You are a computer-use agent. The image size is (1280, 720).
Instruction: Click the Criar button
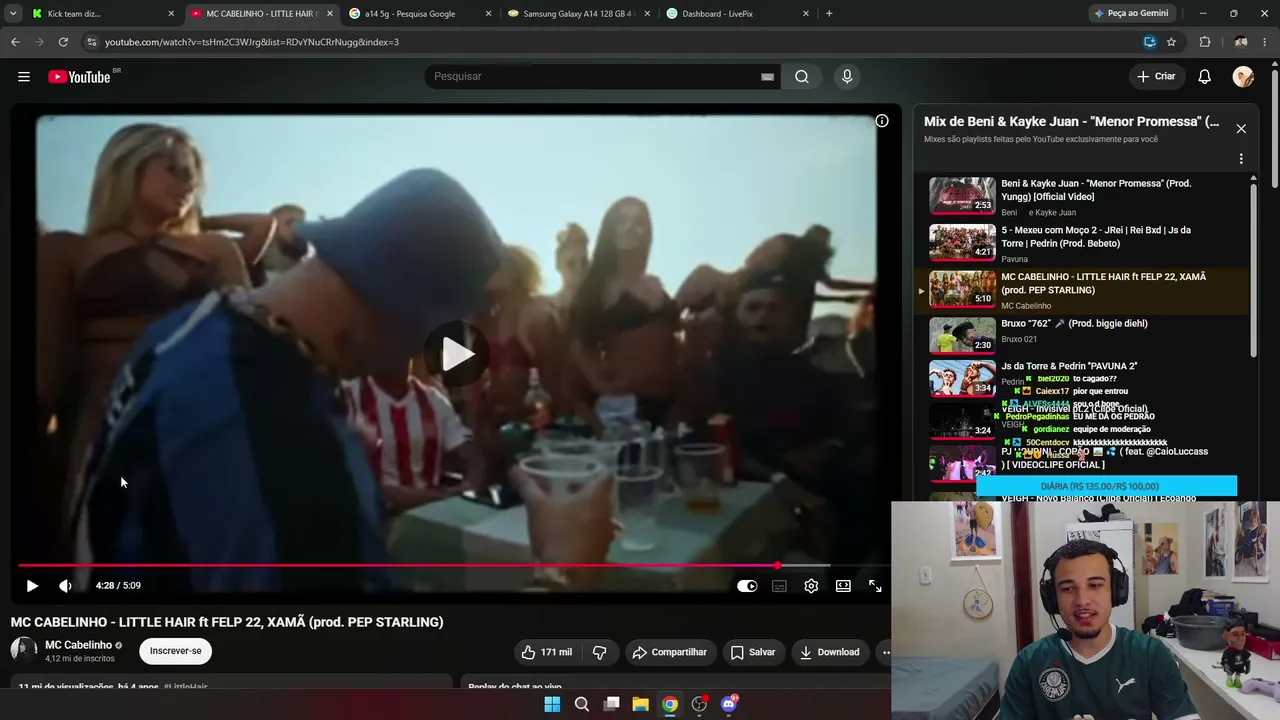pyautogui.click(x=1156, y=77)
